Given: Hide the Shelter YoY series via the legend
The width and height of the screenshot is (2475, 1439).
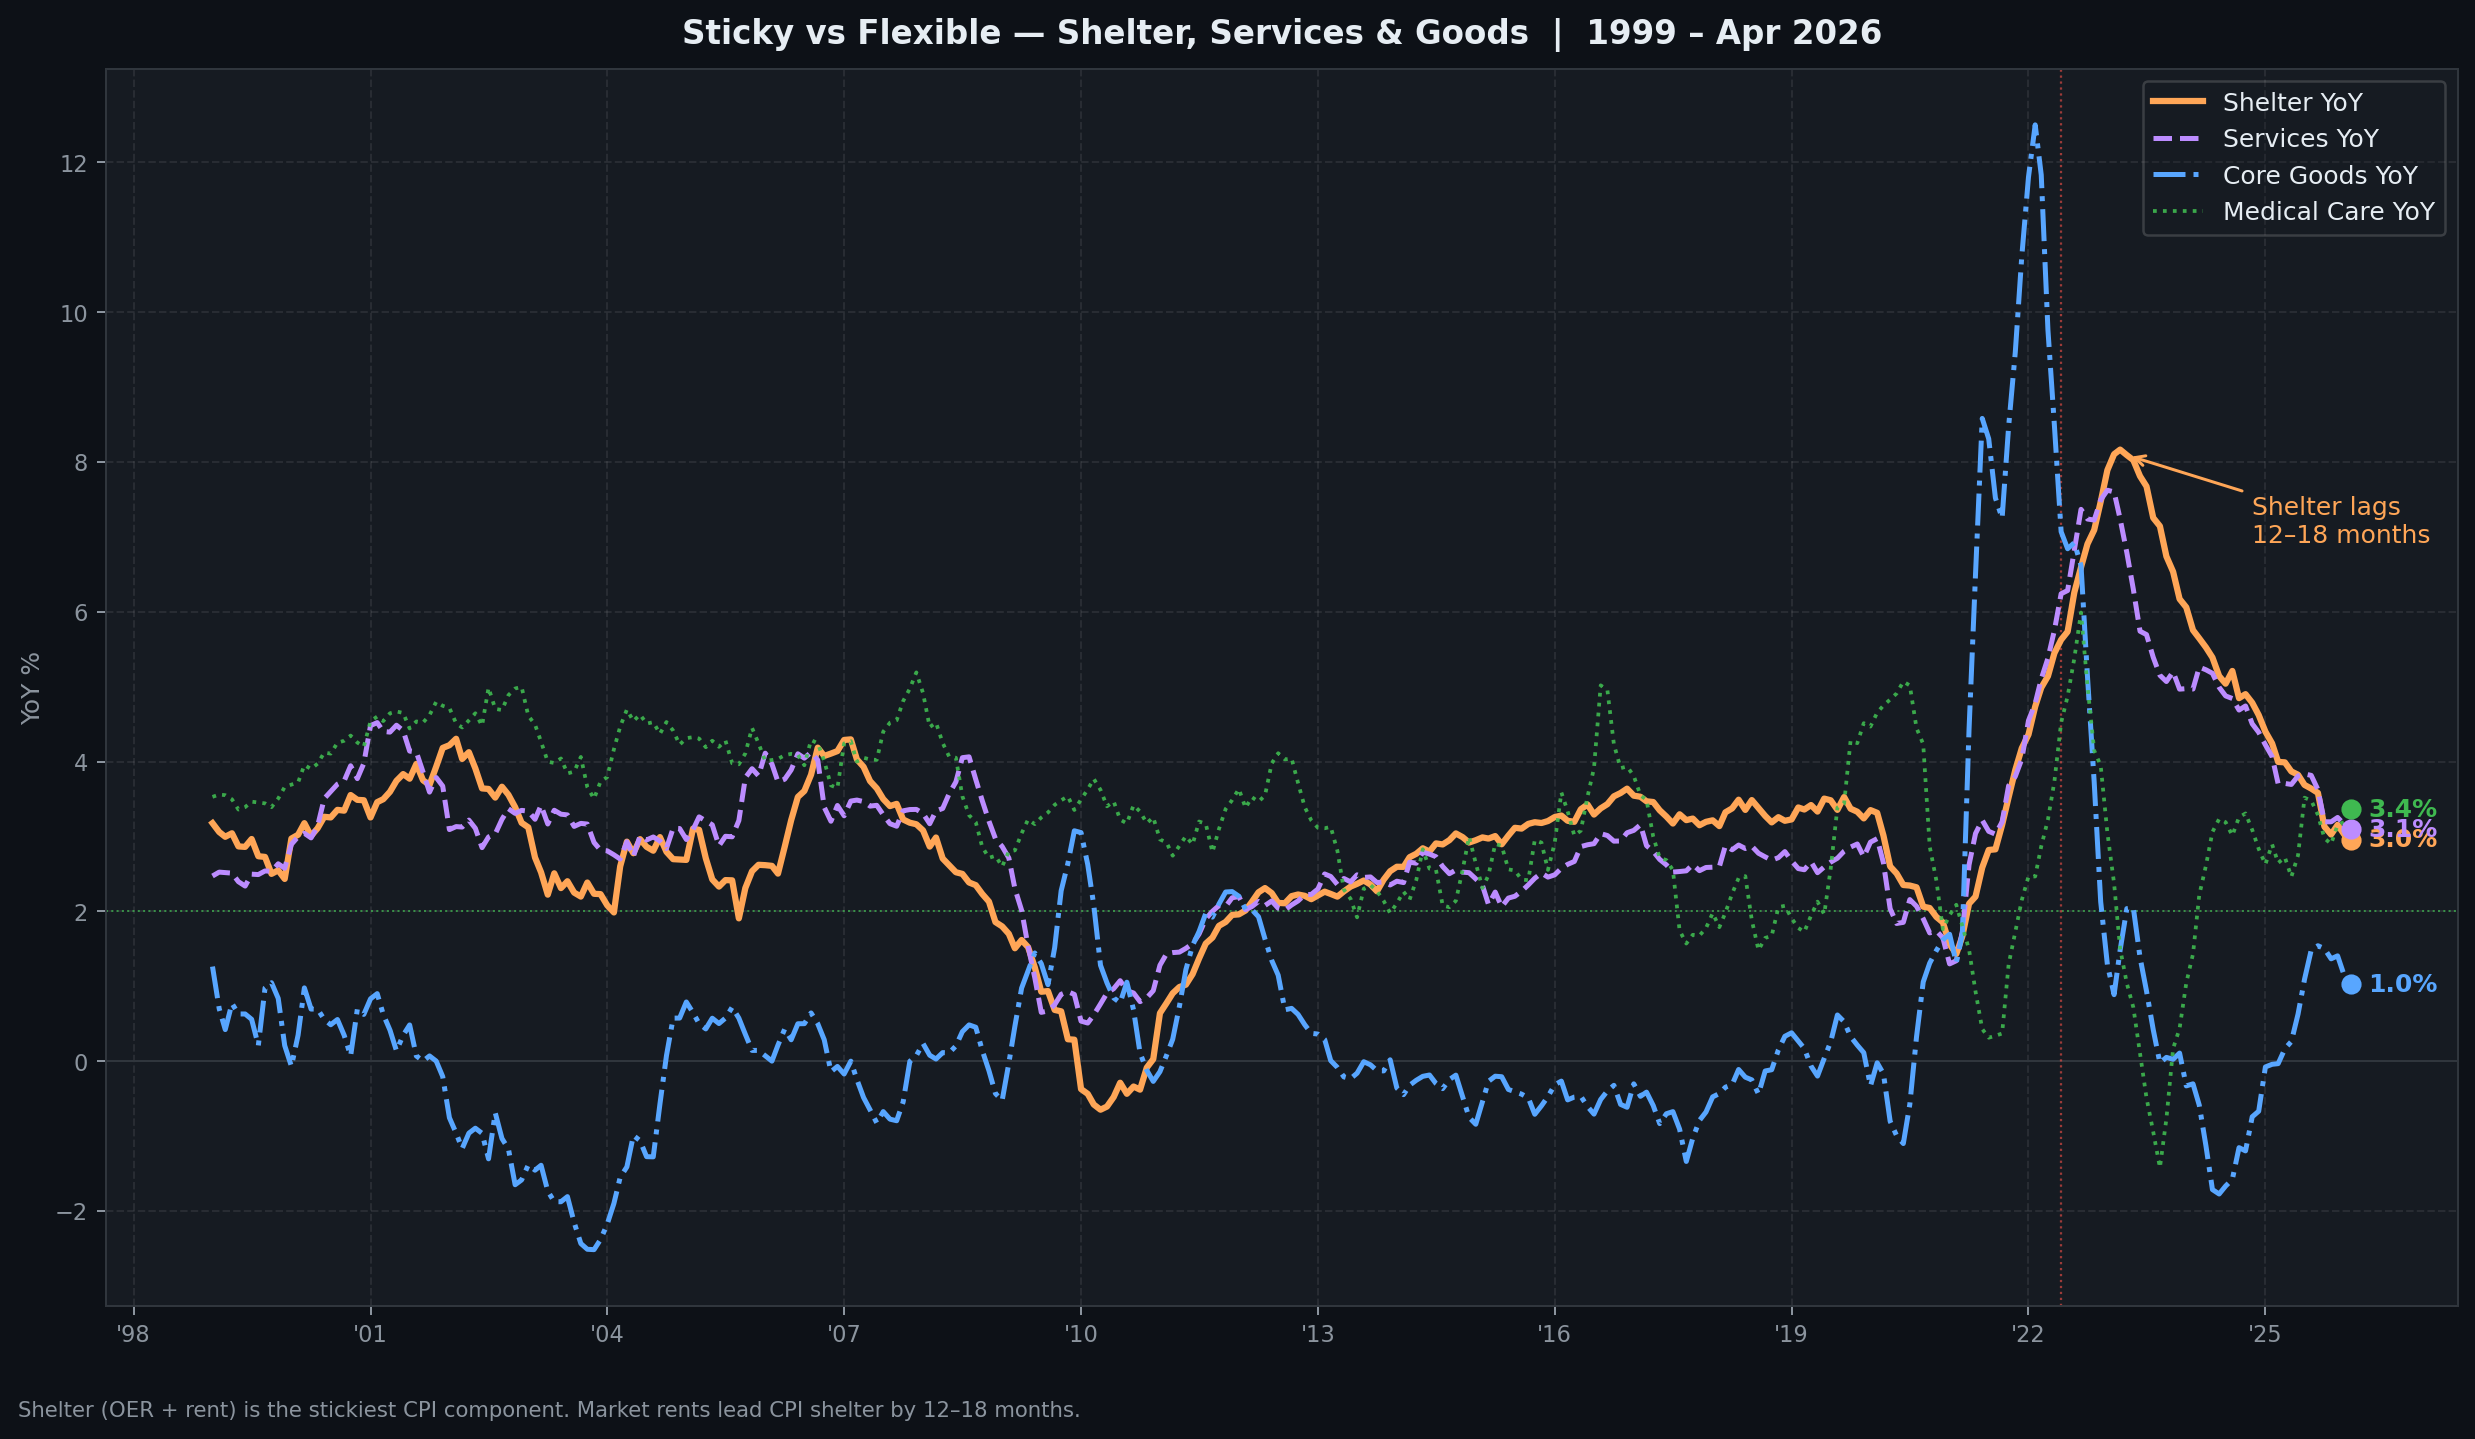Looking at the screenshot, I should click(x=2291, y=101).
